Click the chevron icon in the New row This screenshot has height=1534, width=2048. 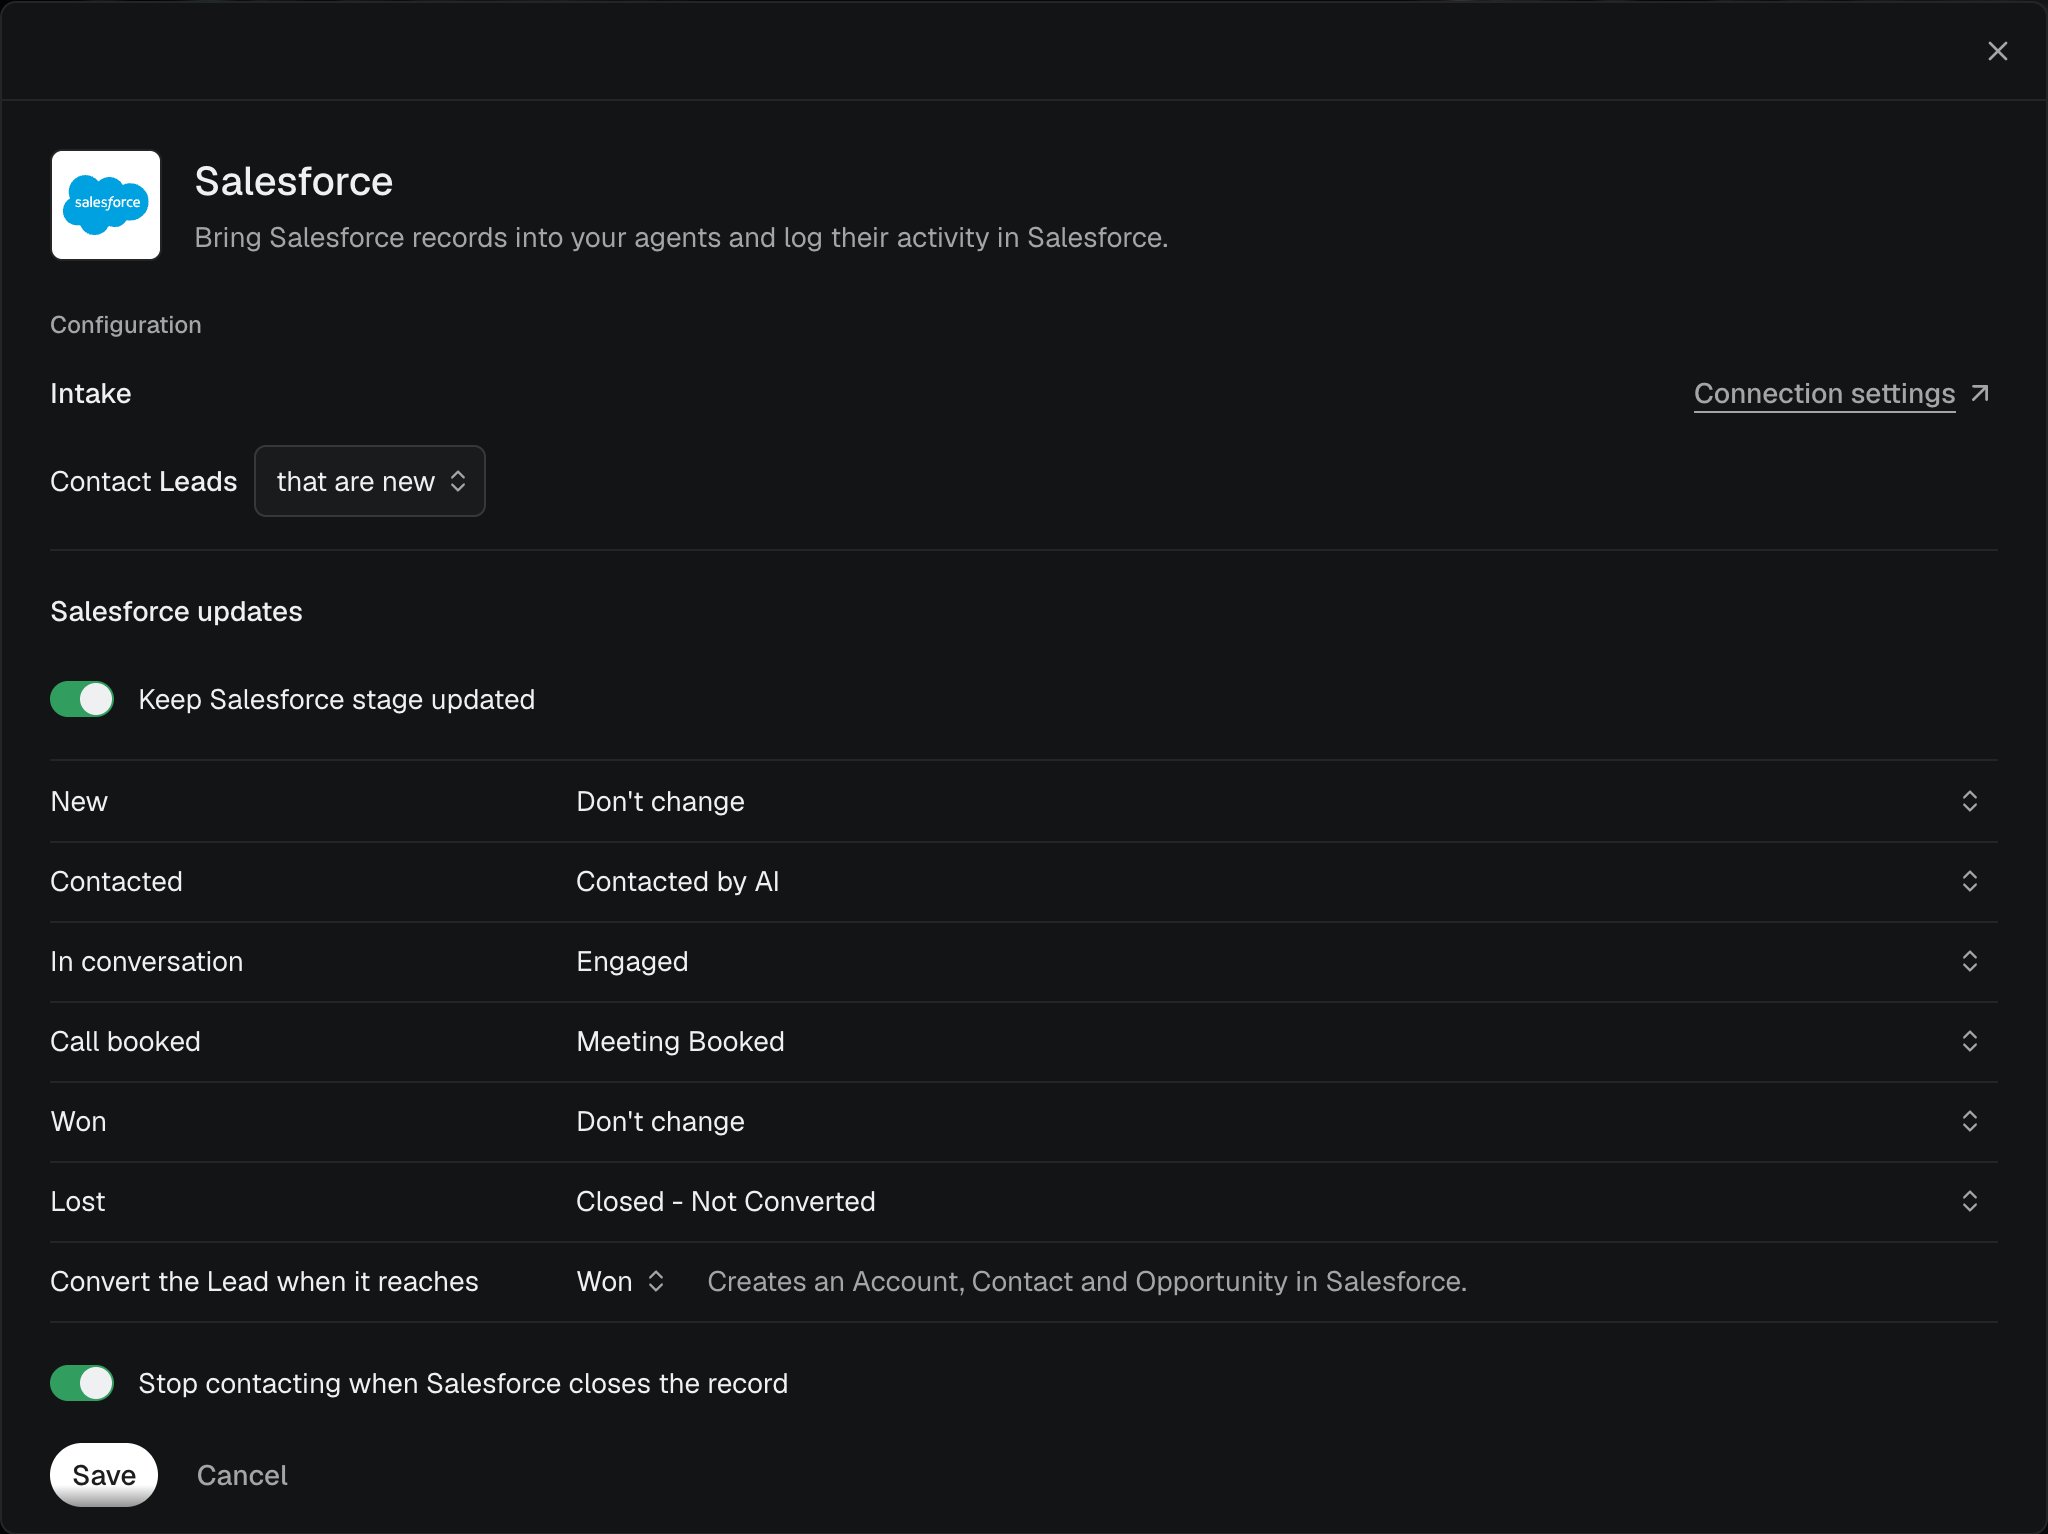point(1969,801)
